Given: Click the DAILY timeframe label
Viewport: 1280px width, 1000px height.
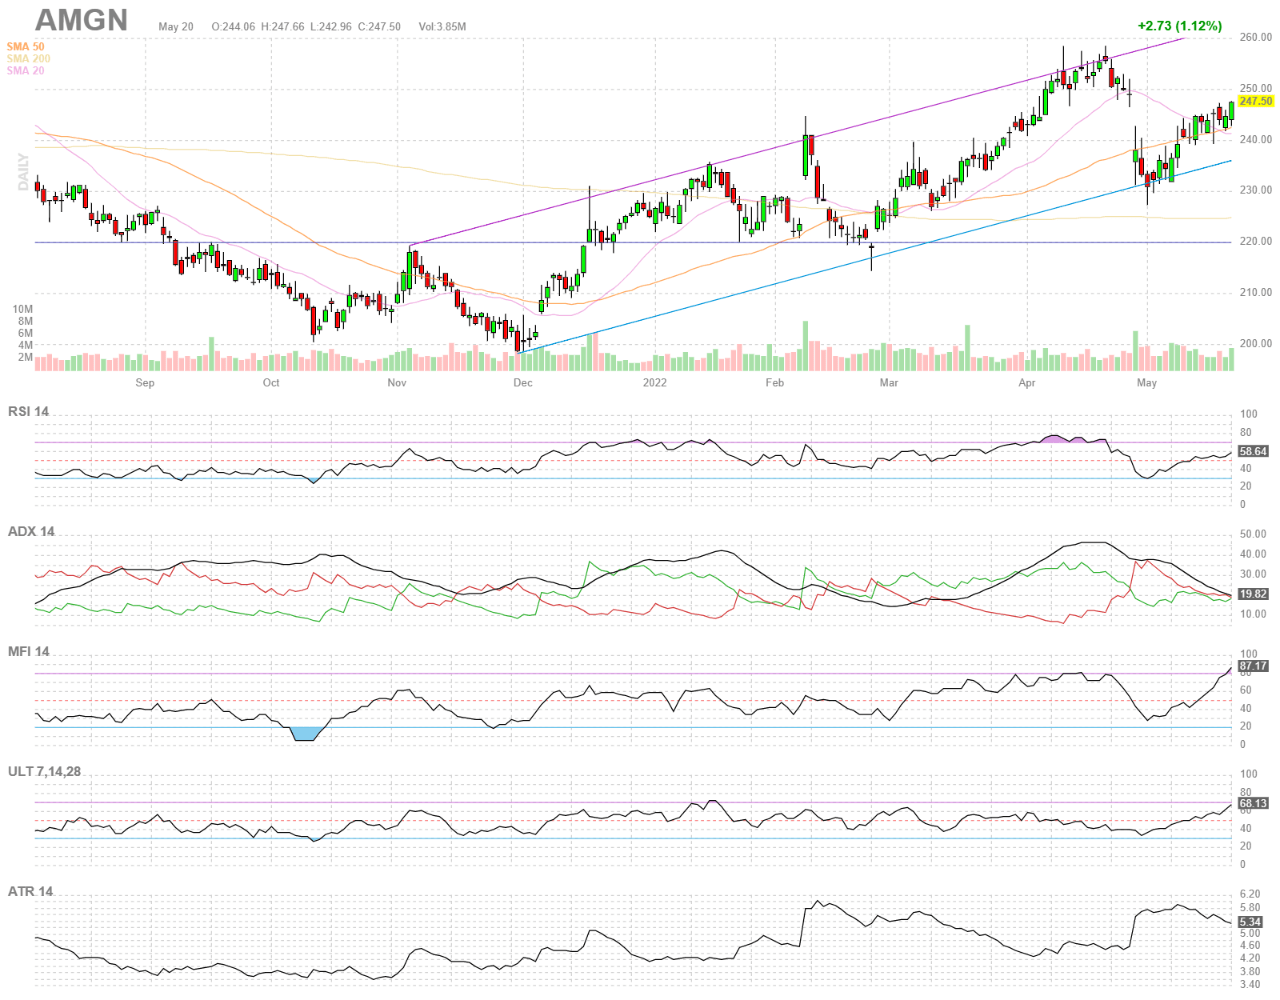Looking at the screenshot, I should [23, 172].
